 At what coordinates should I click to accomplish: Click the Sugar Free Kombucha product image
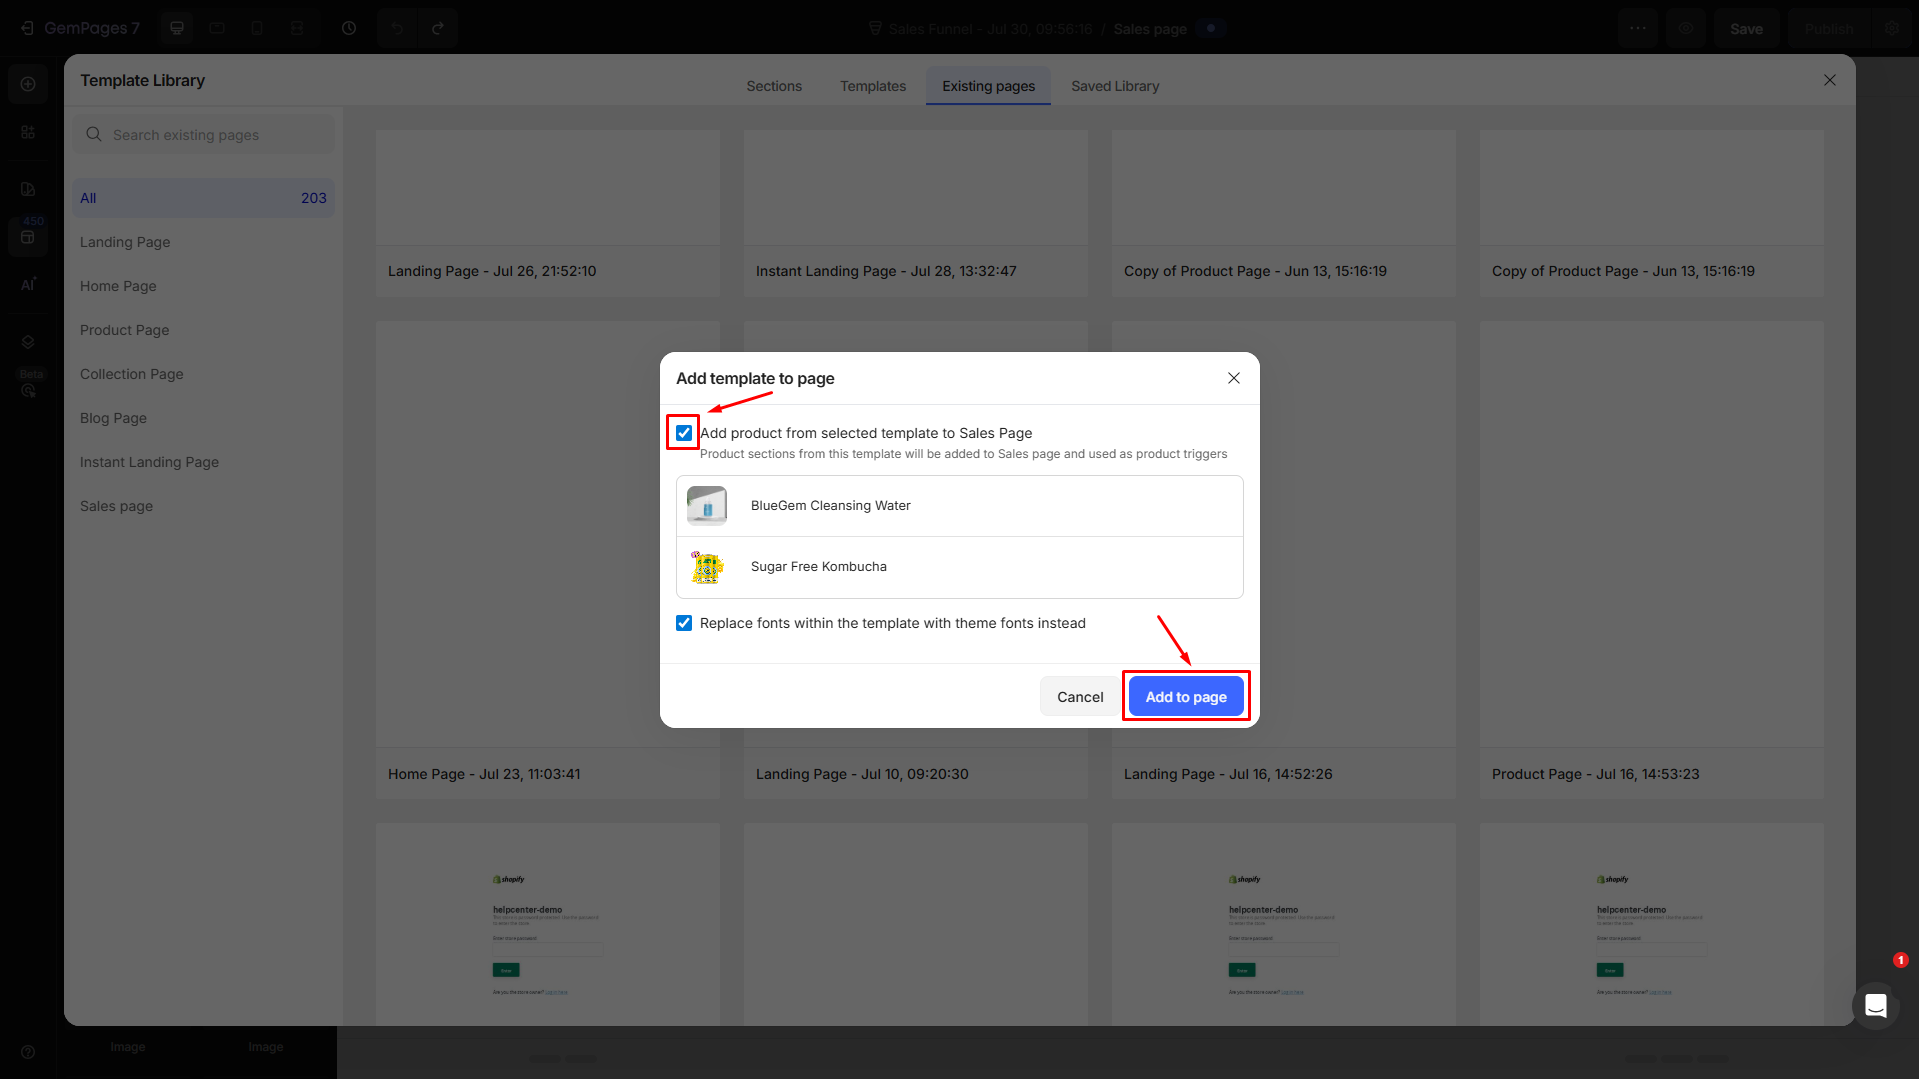pyautogui.click(x=707, y=567)
